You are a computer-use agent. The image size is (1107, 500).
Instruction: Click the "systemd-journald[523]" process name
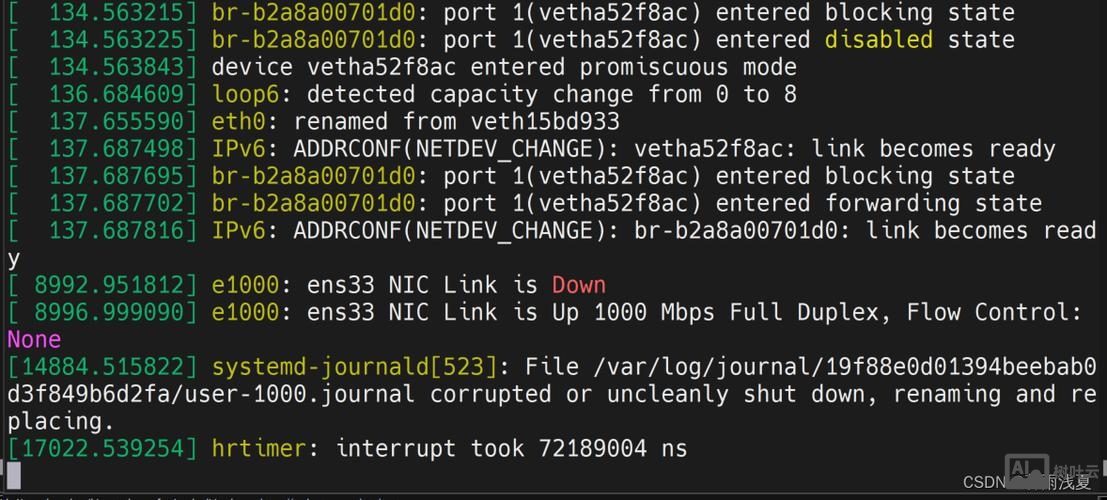[353, 367]
